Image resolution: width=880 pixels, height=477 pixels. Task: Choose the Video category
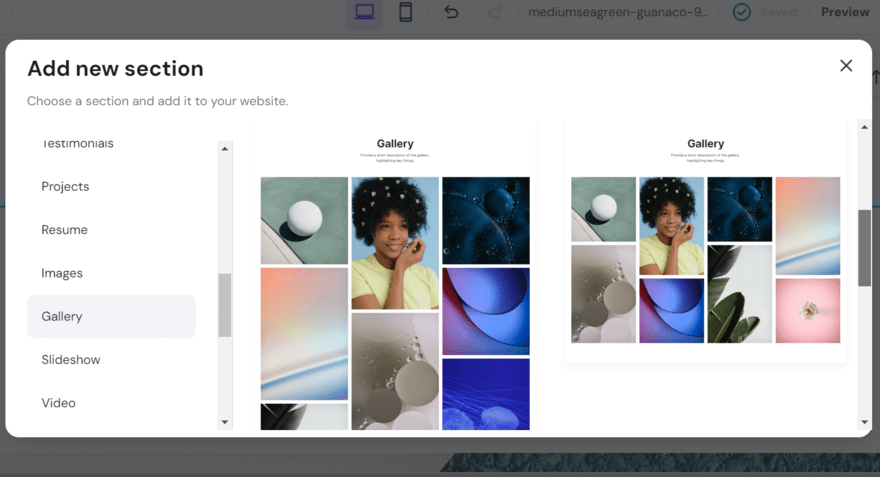[x=58, y=403]
